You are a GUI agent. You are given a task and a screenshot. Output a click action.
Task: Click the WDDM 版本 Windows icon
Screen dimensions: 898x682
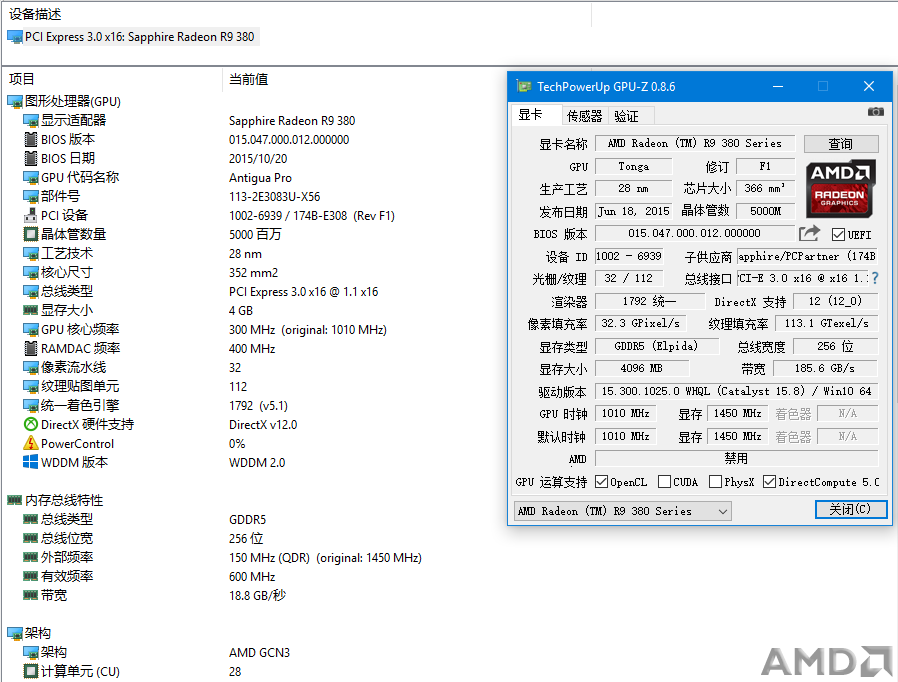(30, 462)
